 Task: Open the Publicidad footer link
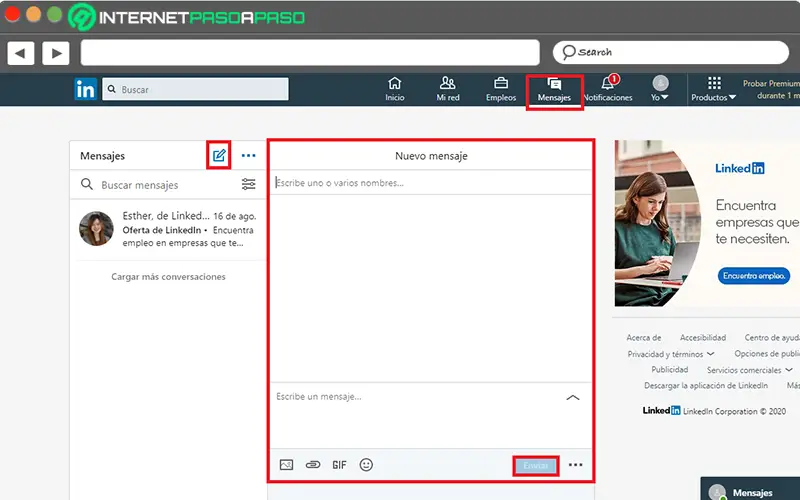point(669,369)
